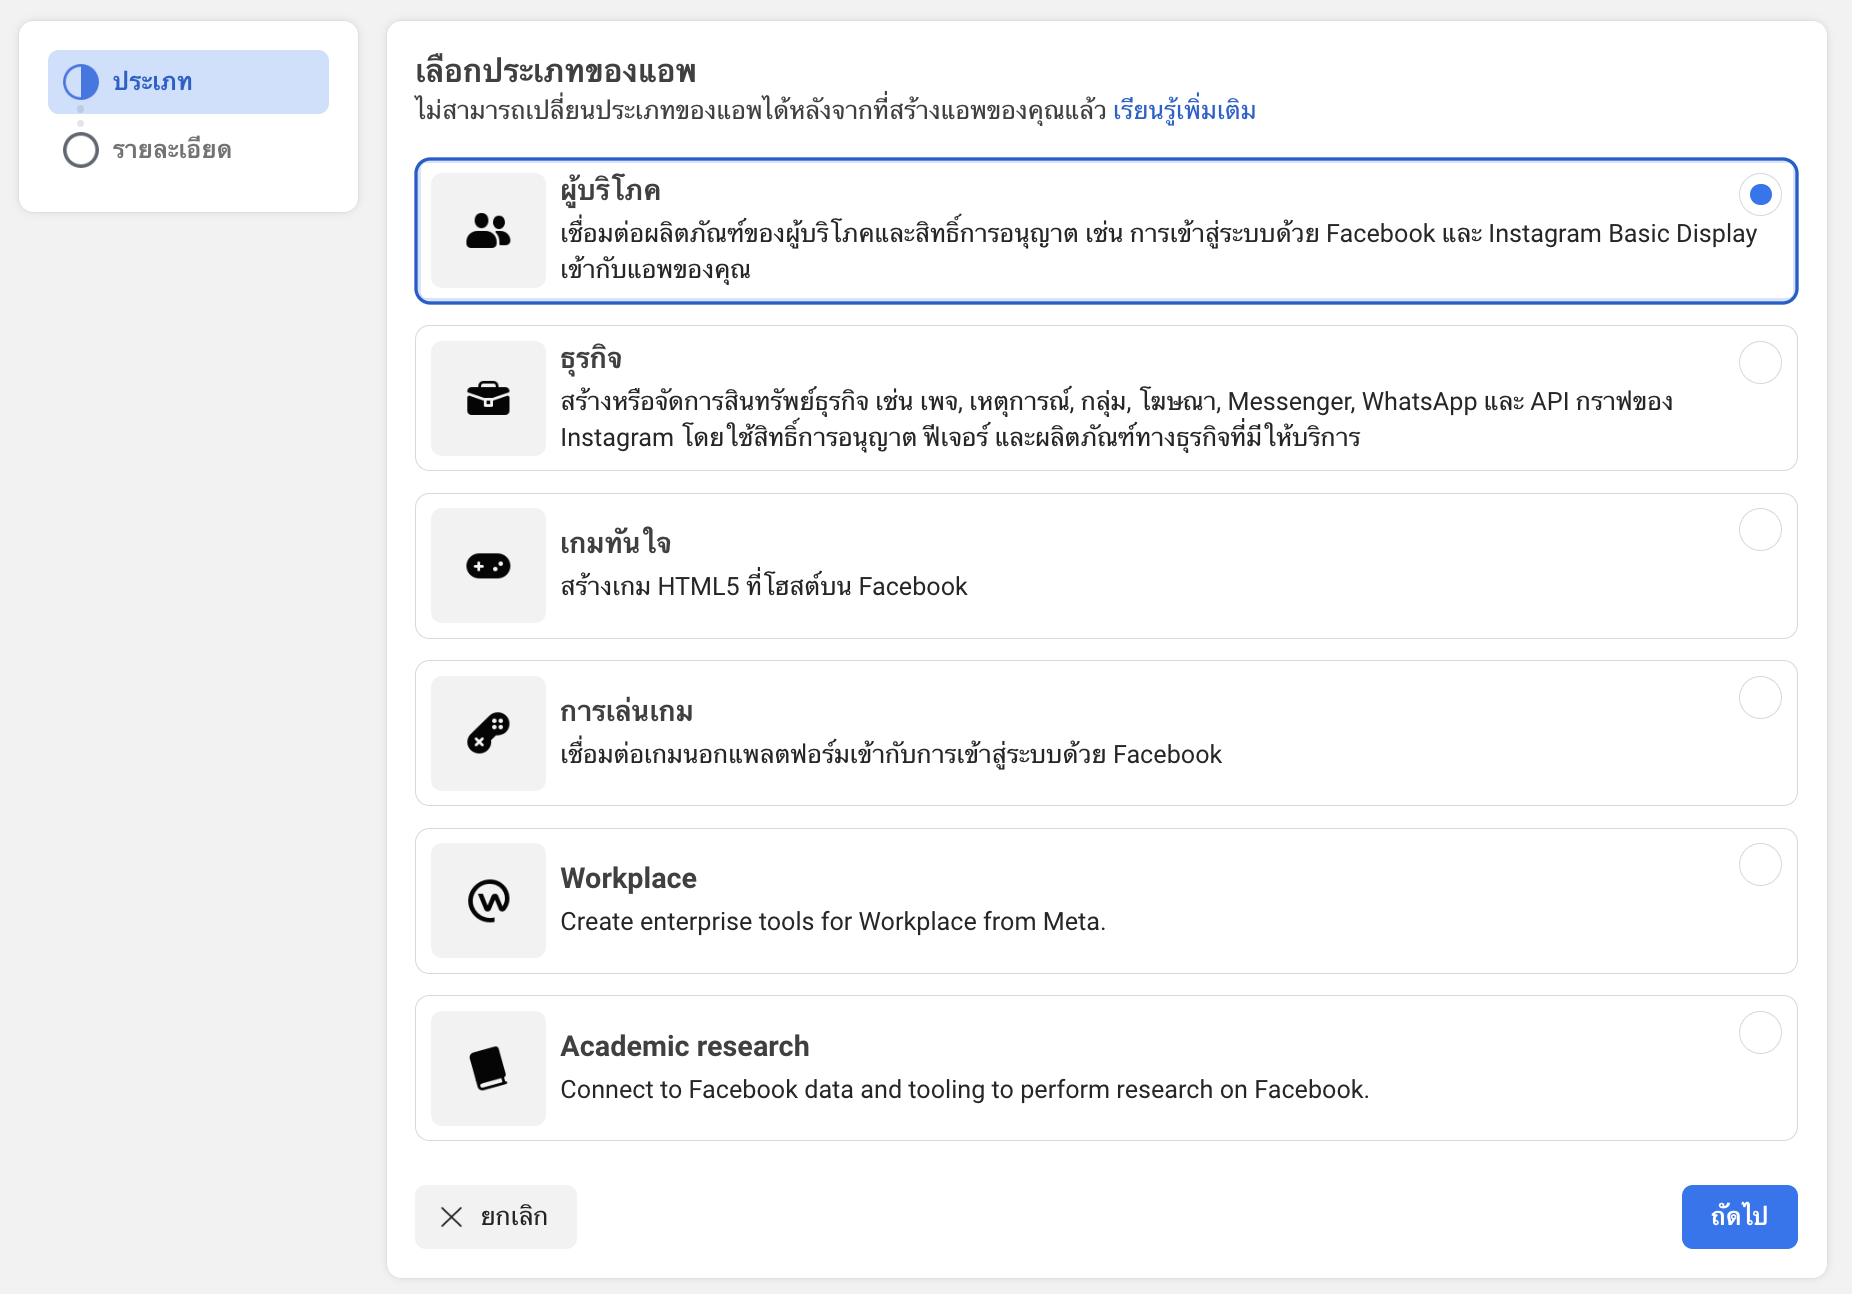Image resolution: width=1852 pixels, height=1294 pixels.
Task: Click the heading เลือกประเภทของแอพ
Action: click(x=556, y=71)
